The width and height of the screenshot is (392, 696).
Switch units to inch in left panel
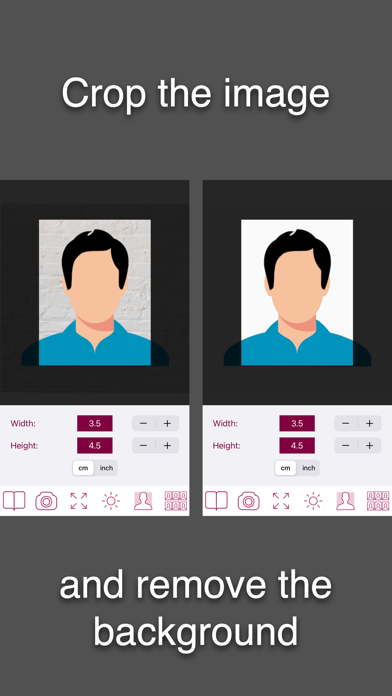pos(106,468)
